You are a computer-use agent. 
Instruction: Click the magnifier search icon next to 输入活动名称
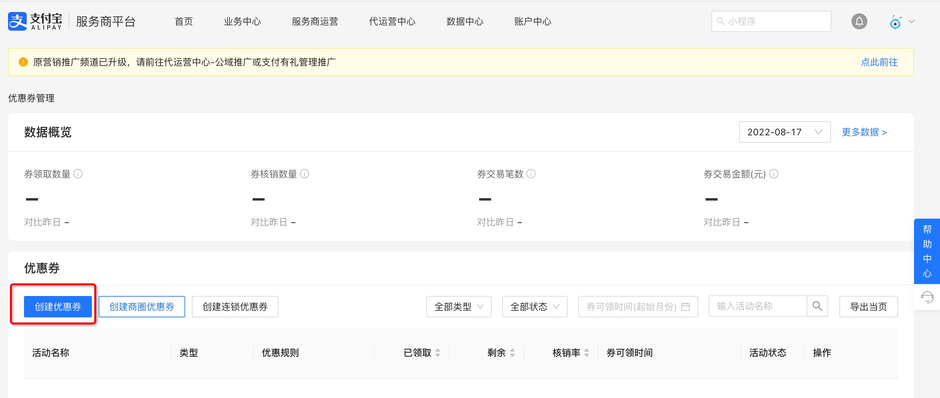click(x=817, y=306)
